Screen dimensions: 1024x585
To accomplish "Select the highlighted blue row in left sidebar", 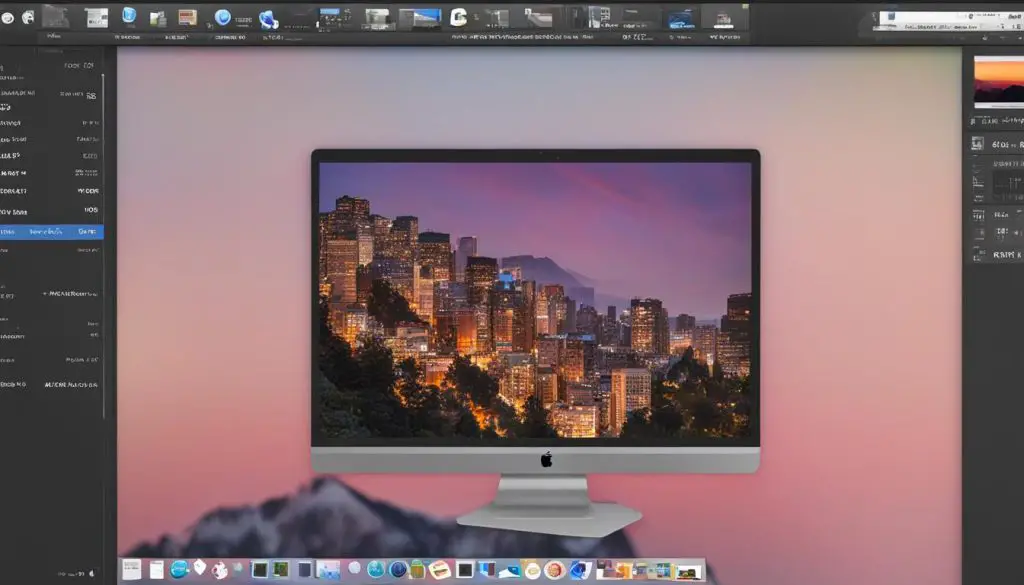I will 52,232.
